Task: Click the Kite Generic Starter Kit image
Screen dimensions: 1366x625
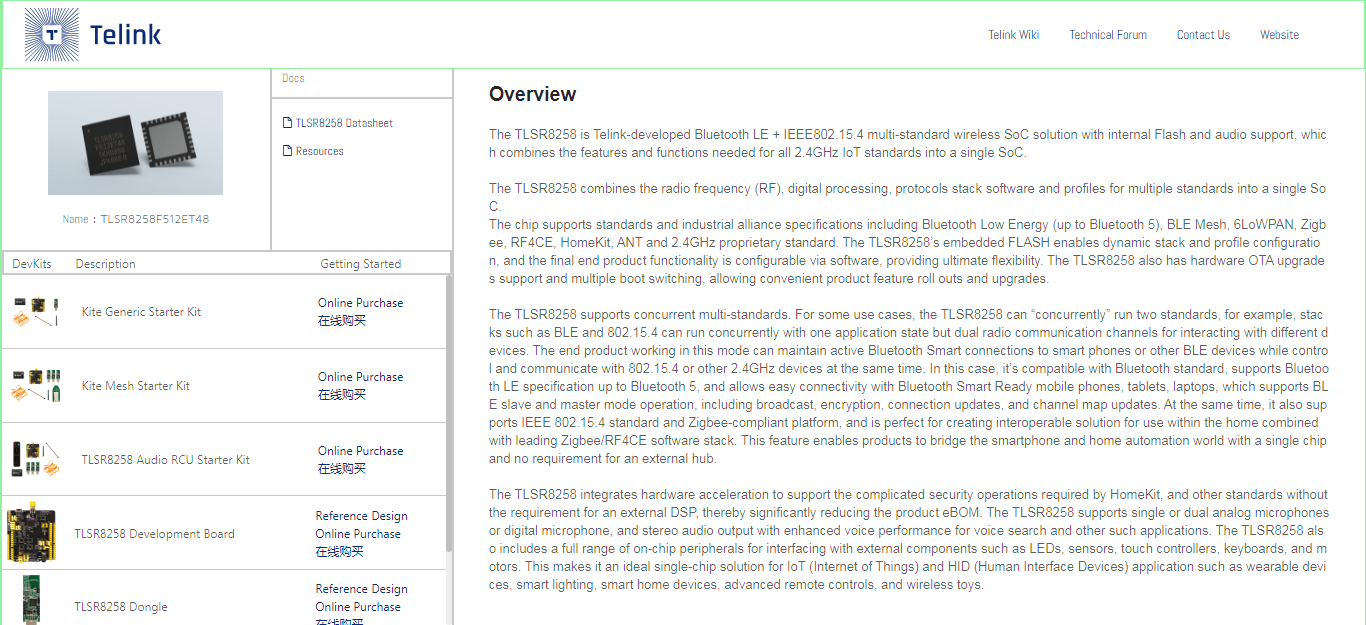Action: coord(36,312)
